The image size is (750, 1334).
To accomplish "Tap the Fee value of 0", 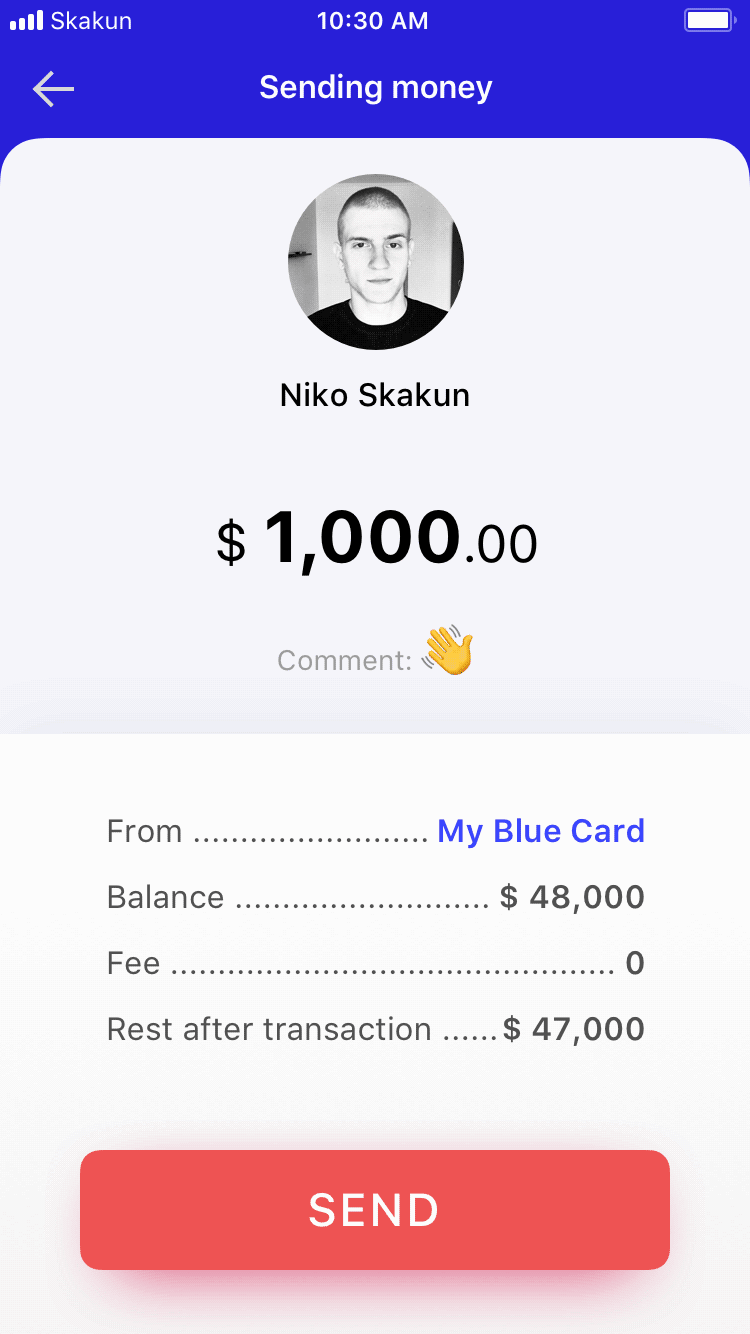I will point(635,964).
